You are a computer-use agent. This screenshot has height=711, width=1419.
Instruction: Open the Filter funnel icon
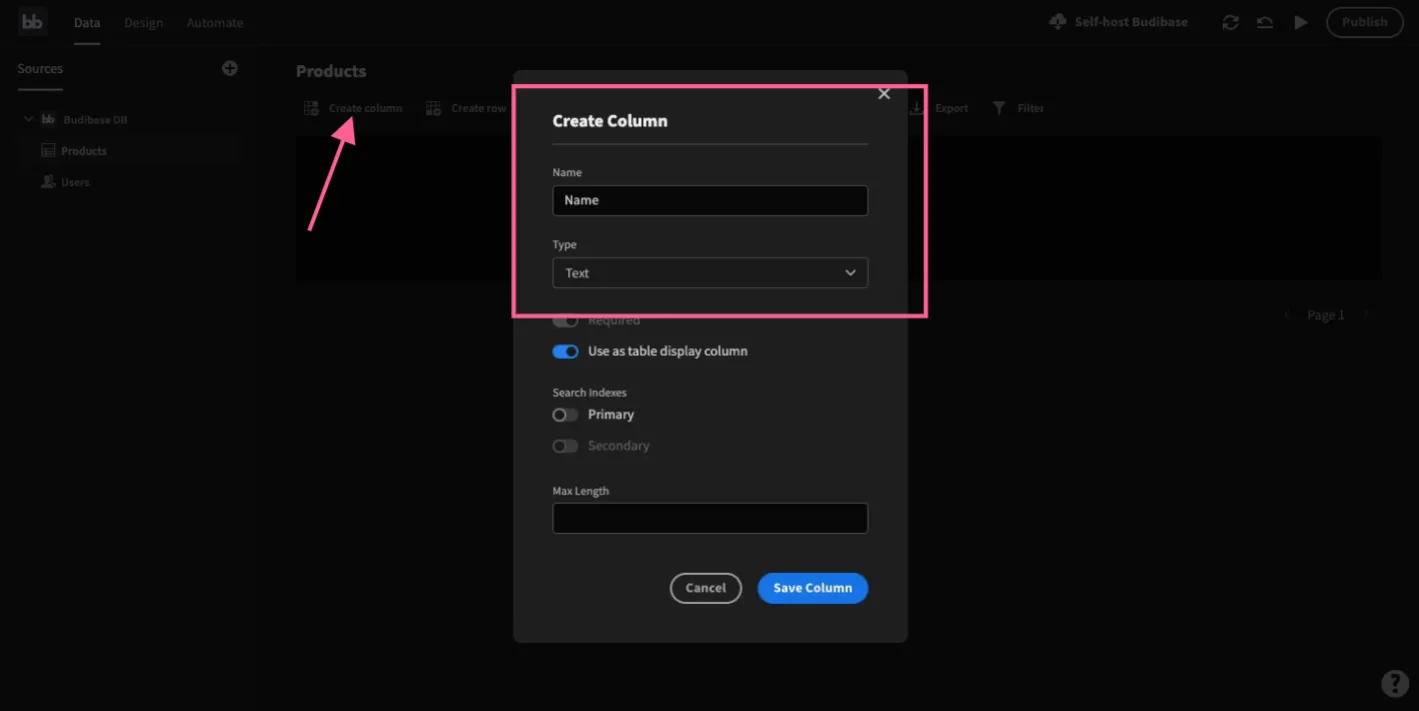[x=999, y=108]
